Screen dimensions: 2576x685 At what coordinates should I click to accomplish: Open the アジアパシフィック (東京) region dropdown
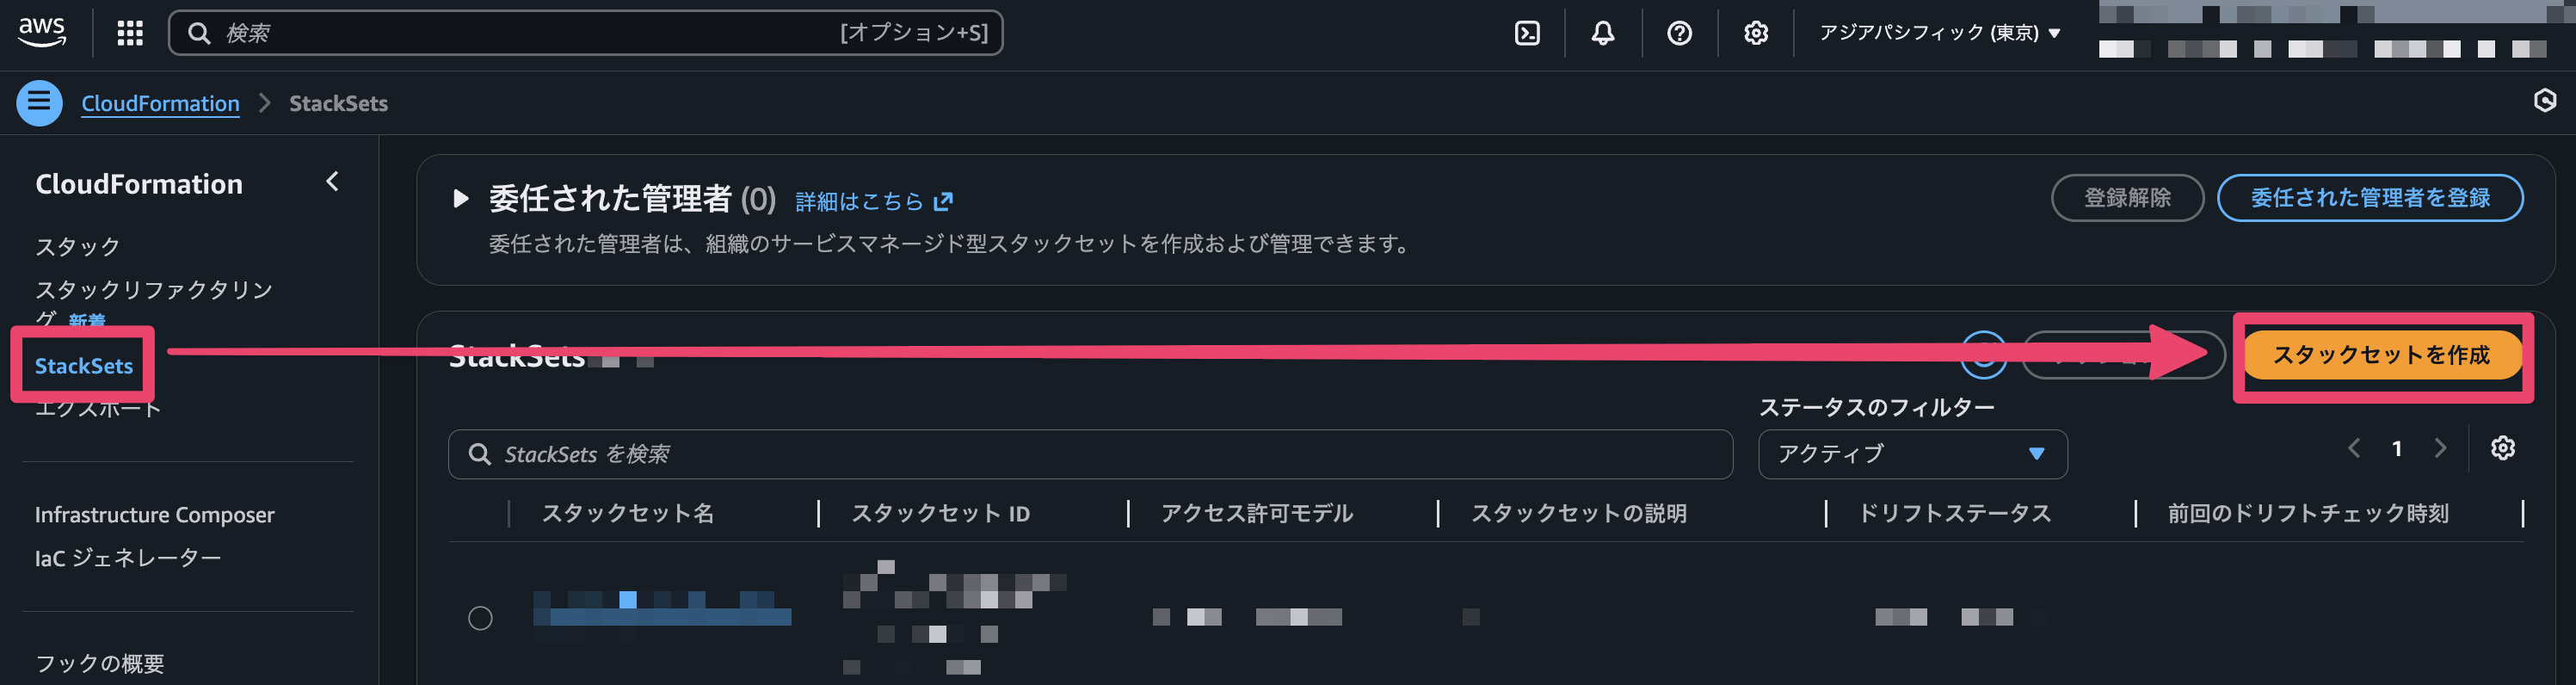pyautogui.click(x=1938, y=33)
